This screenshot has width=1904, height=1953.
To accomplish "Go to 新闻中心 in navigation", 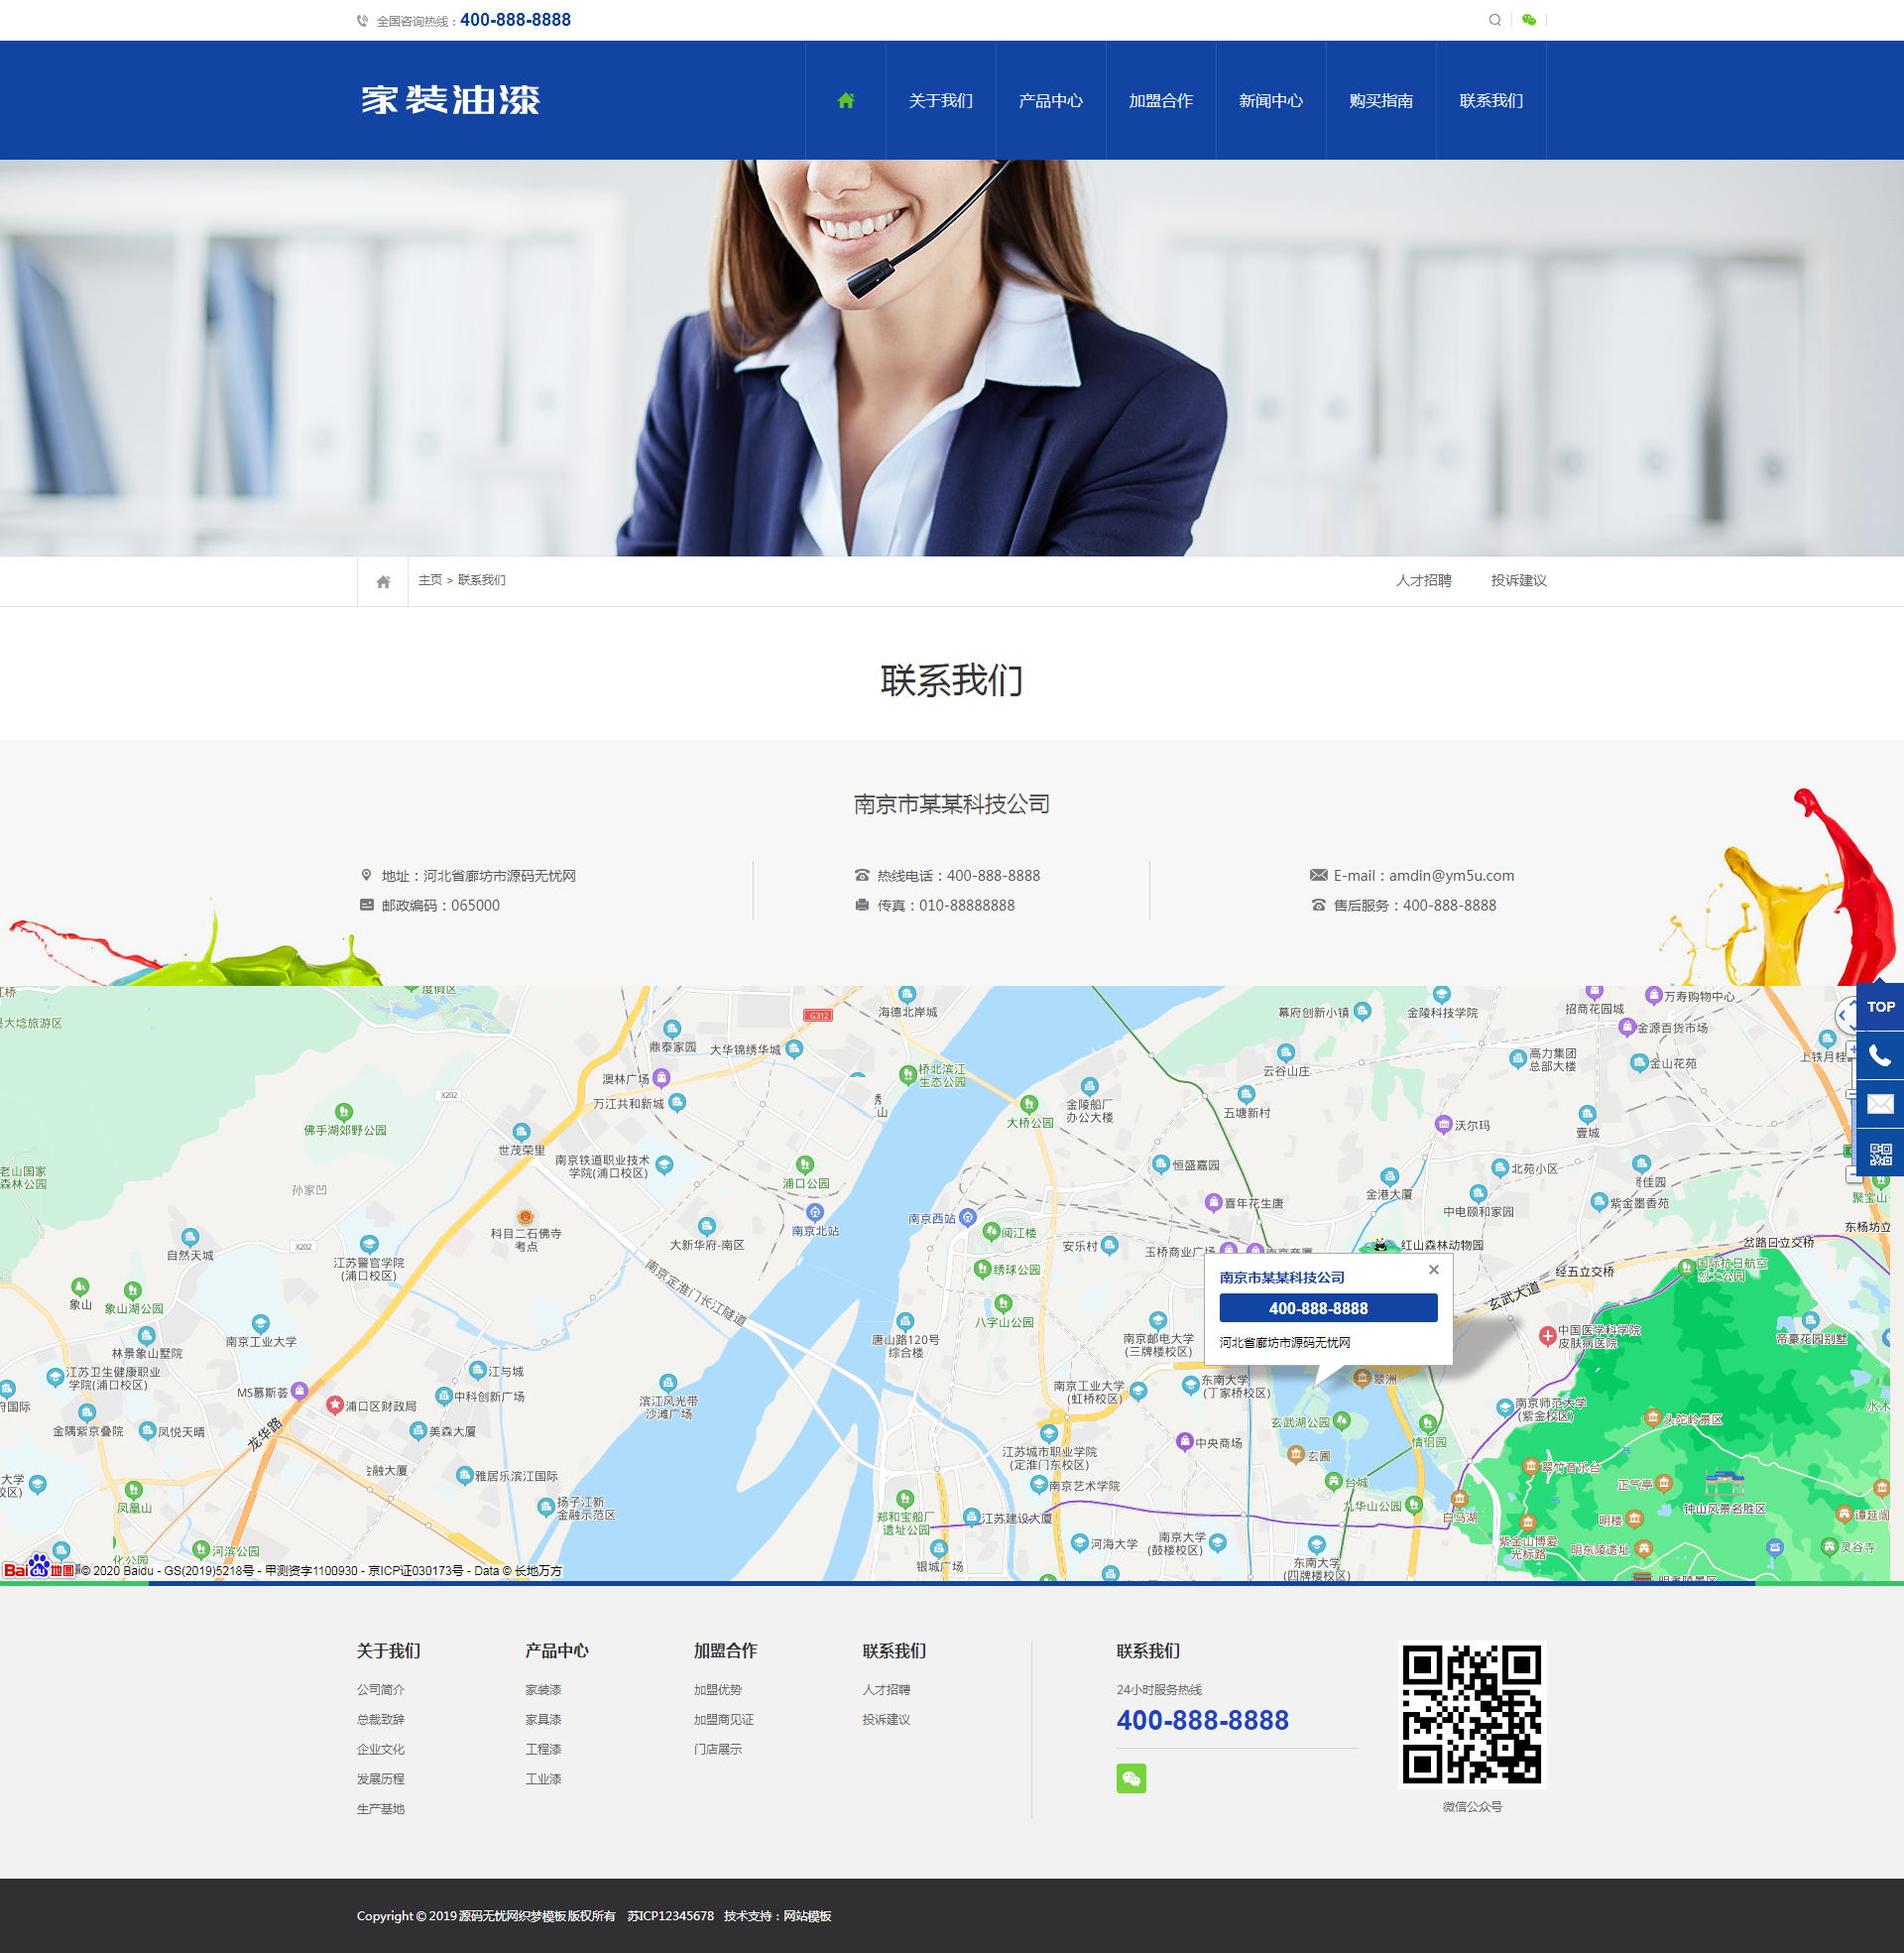I will (x=1270, y=100).
